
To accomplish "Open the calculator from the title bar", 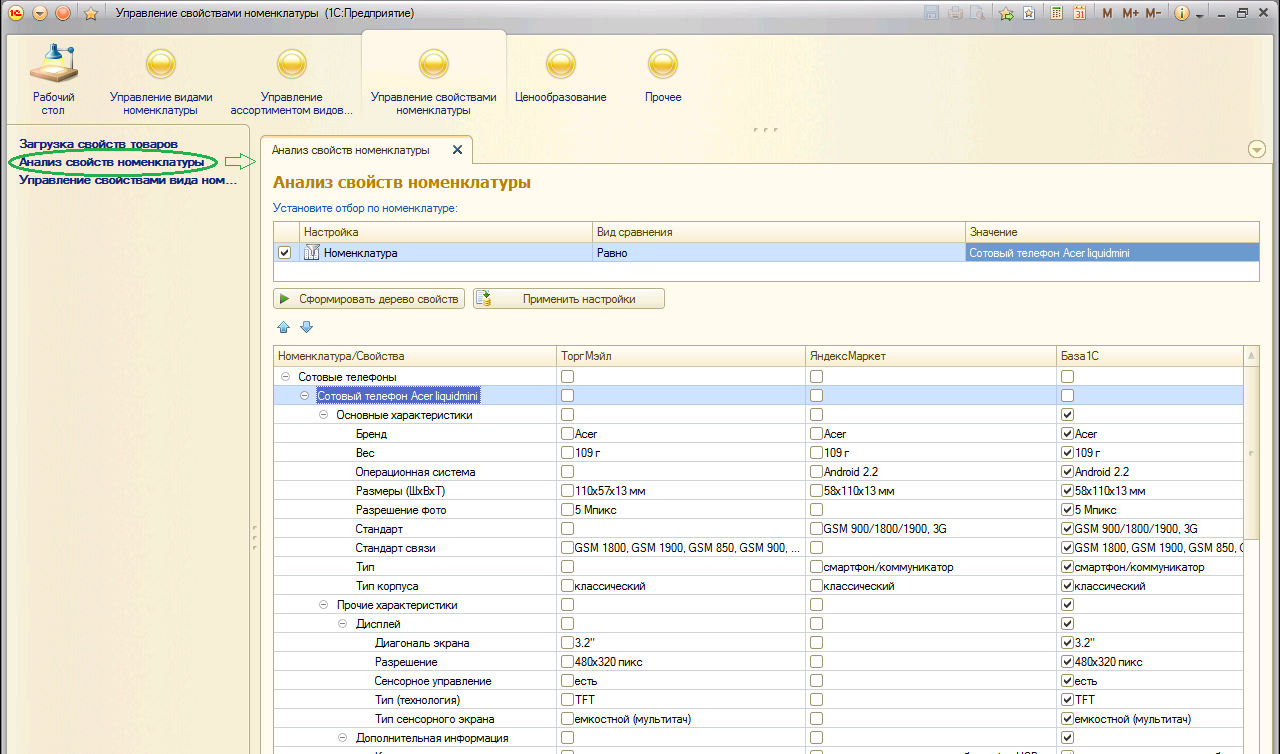I will (1057, 14).
